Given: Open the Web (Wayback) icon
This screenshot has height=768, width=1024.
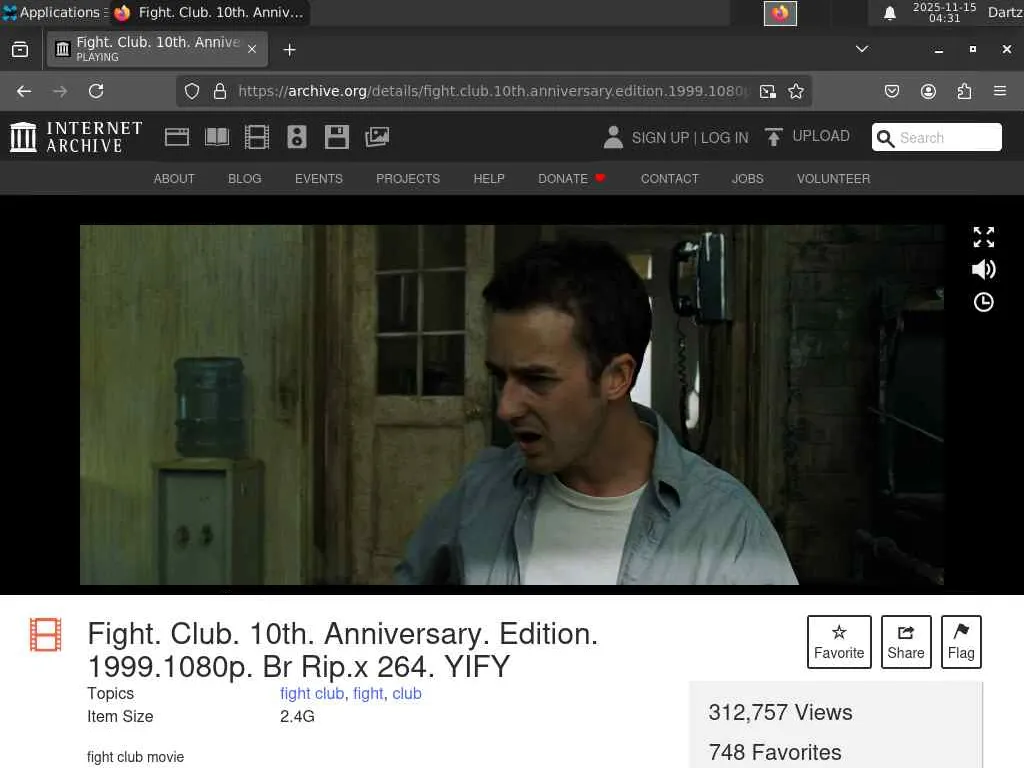Looking at the screenshot, I should 177,137.
